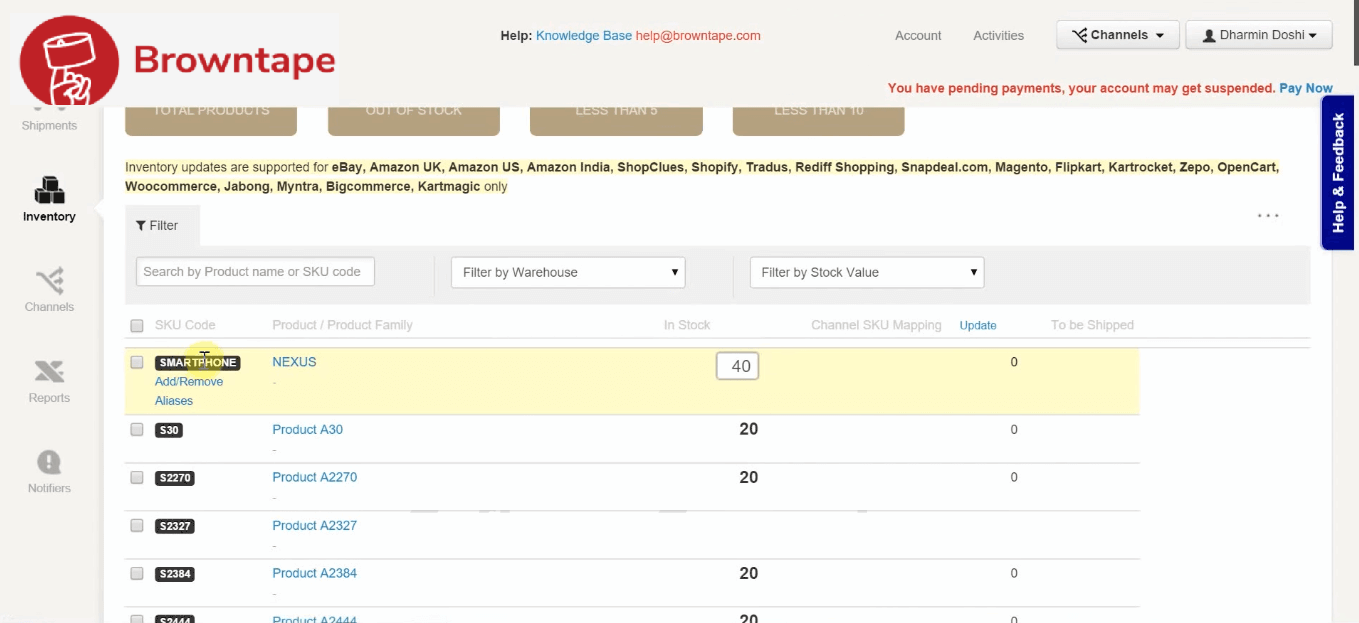Open the Help & Feedback side tab

pyautogui.click(x=1339, y=172)
